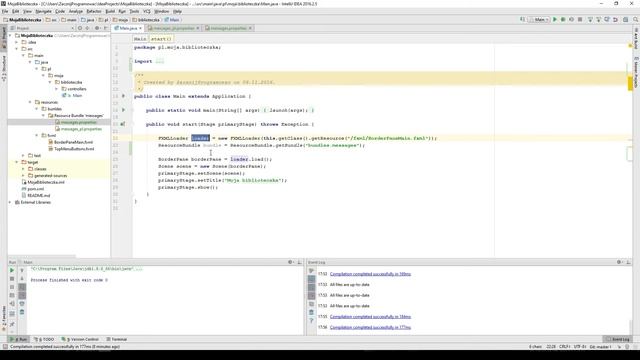Close the Main.java tab

[140, 28]
